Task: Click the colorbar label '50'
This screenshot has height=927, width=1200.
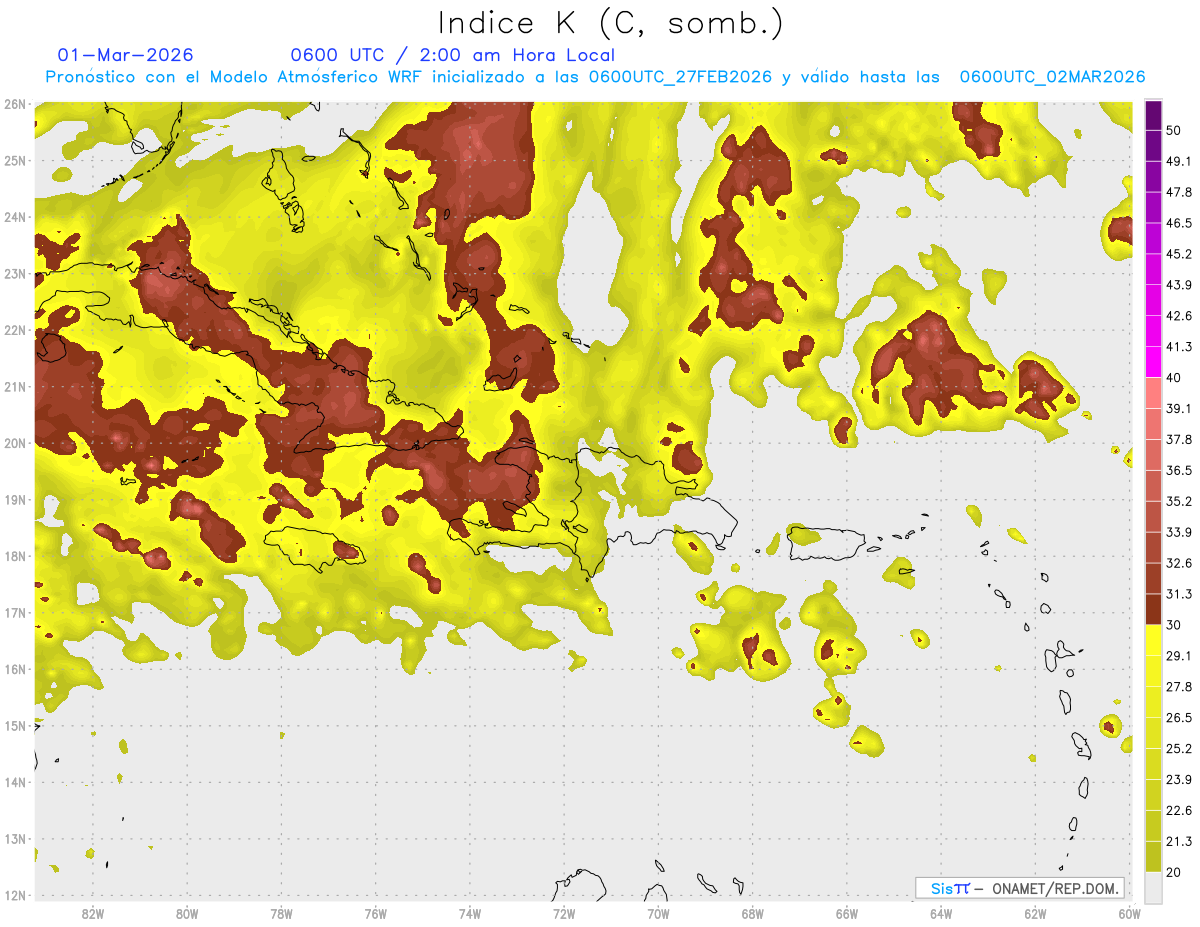Action: 1173,129
